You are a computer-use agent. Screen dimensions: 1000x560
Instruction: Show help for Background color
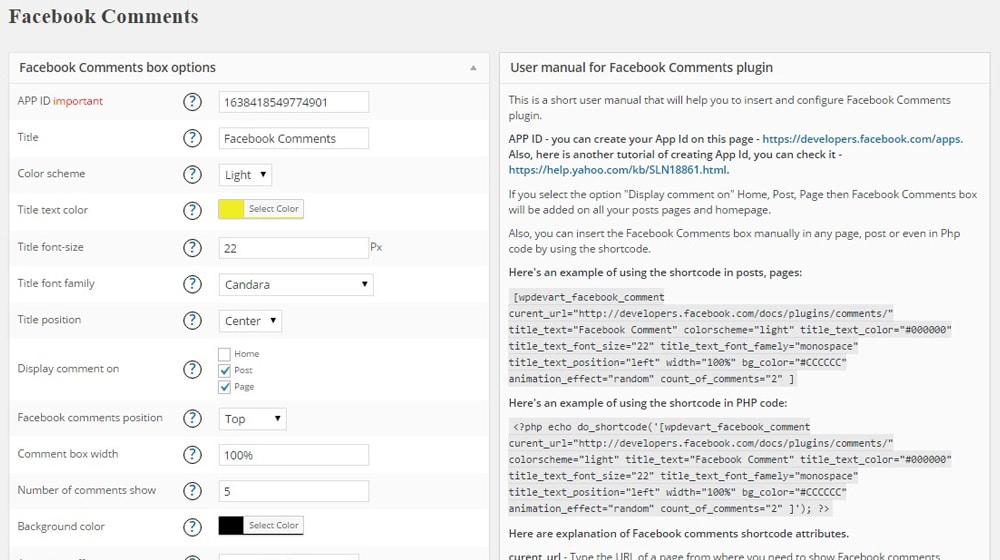(192, 527)
